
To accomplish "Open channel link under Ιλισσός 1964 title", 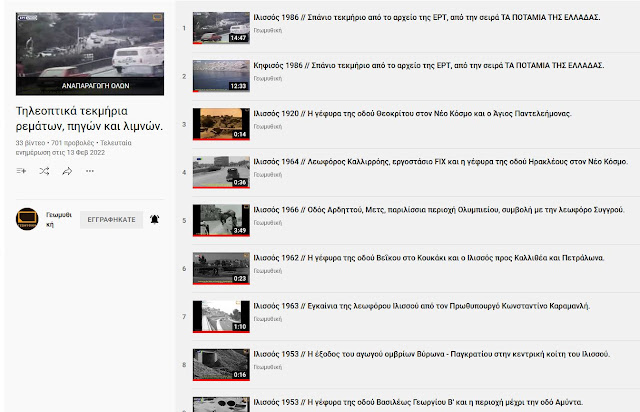I will 268,175.
